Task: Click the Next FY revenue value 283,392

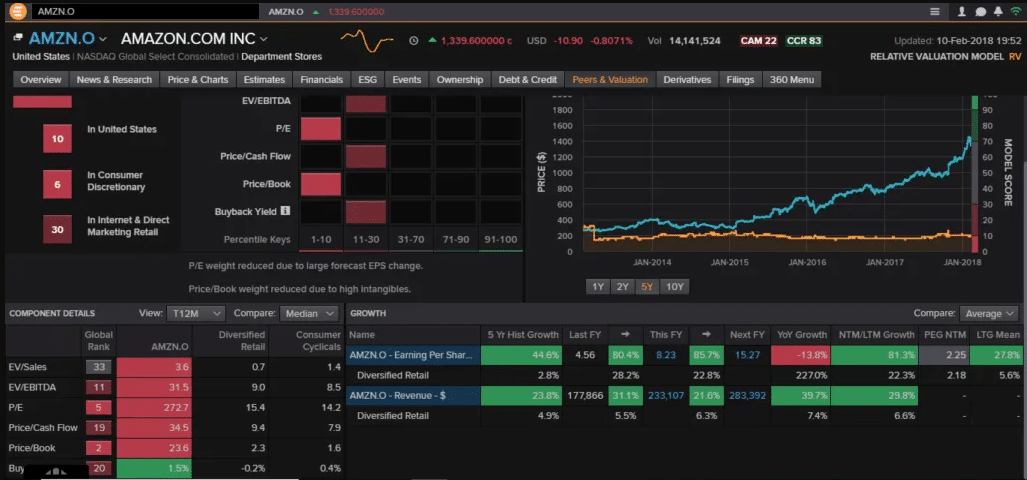Action: (x=747, y=396)
